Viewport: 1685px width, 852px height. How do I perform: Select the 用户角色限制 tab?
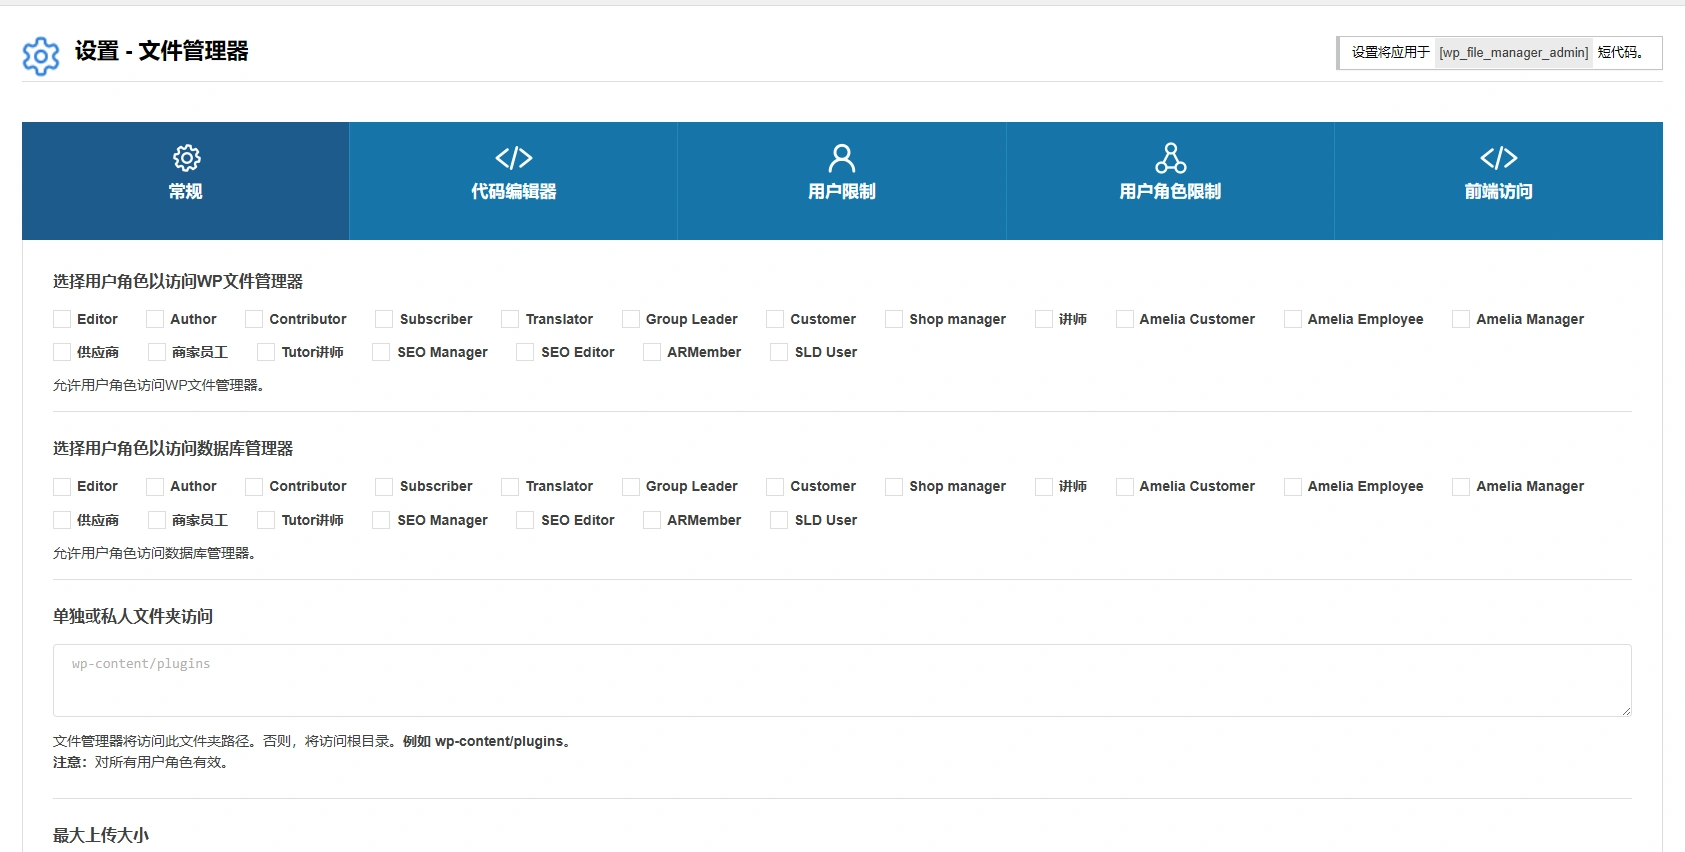[x=1170, y=181]
